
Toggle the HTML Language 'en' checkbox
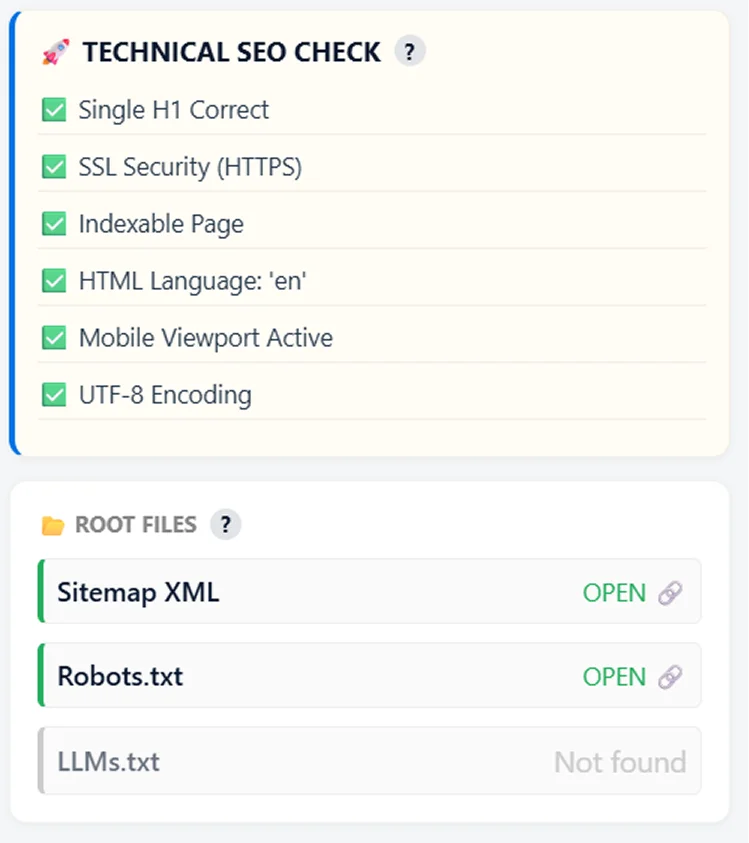click(55, 281)
